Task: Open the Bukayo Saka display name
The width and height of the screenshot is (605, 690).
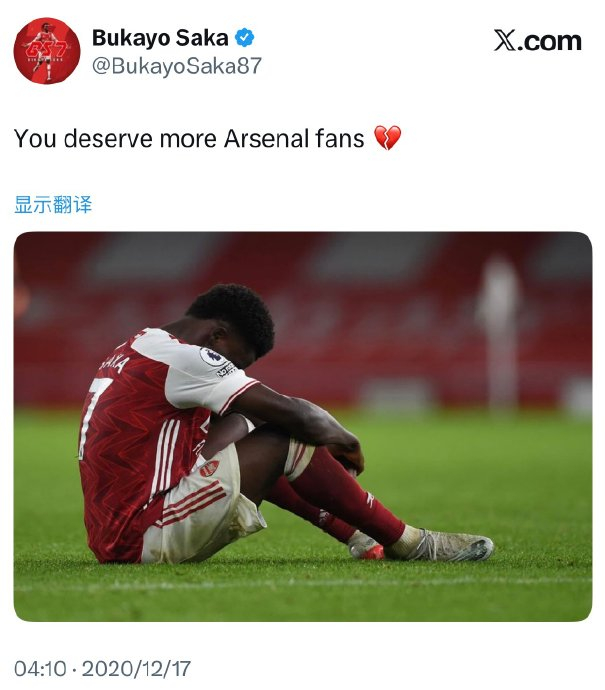Action: click(x=160, y=38)
